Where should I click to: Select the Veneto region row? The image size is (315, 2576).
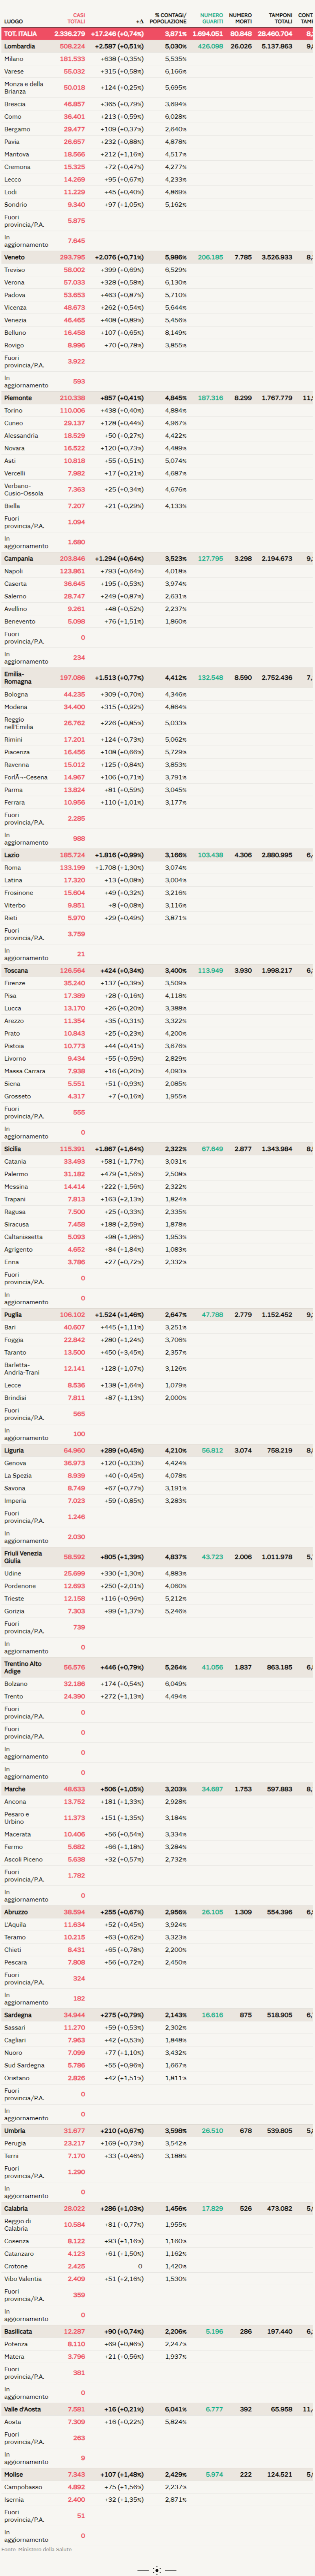click(157, 257)
